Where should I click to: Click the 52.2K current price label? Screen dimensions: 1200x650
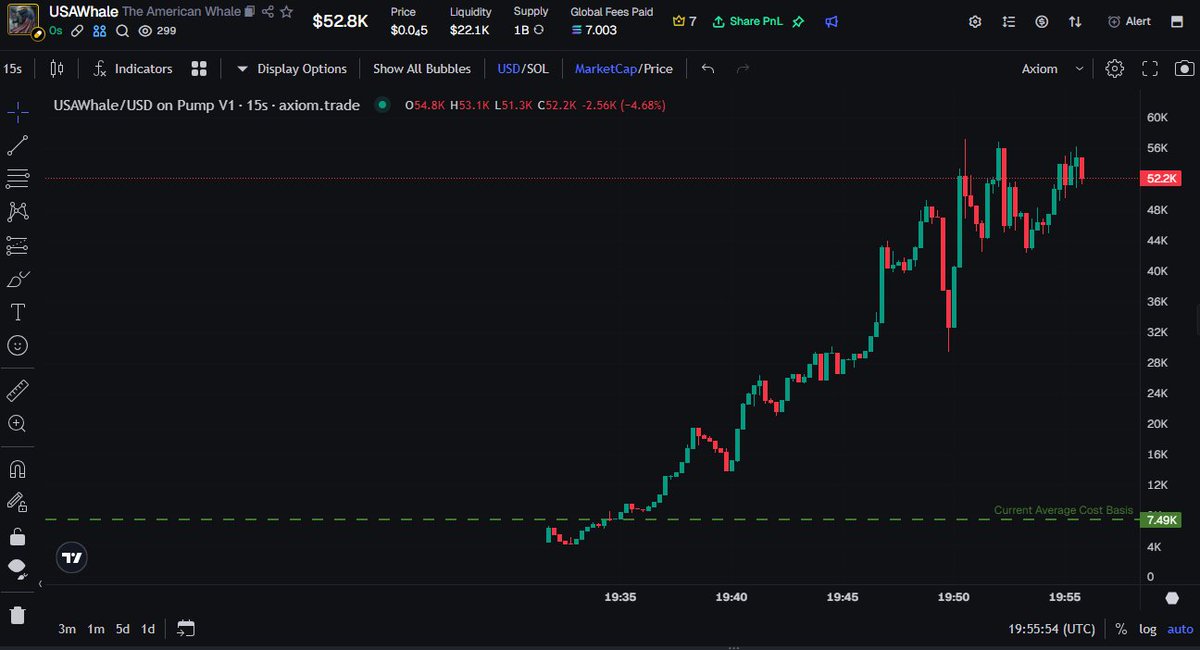click(1161, 178)
